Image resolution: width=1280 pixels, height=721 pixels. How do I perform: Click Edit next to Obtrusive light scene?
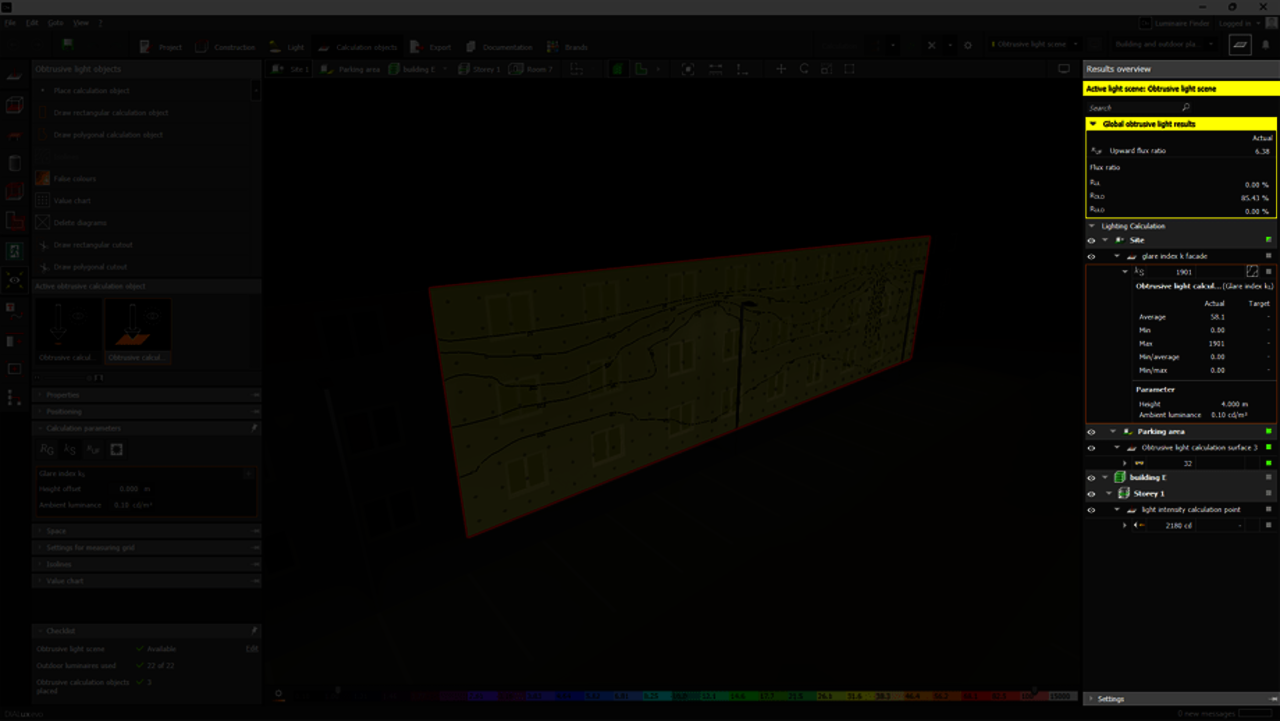point(252,649)
